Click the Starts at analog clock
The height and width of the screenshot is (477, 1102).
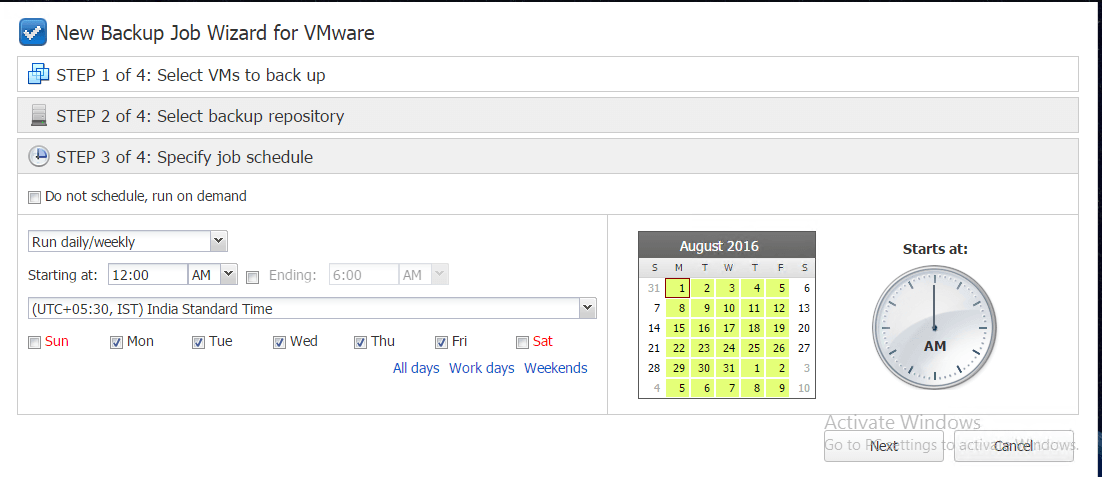point(934,328)
